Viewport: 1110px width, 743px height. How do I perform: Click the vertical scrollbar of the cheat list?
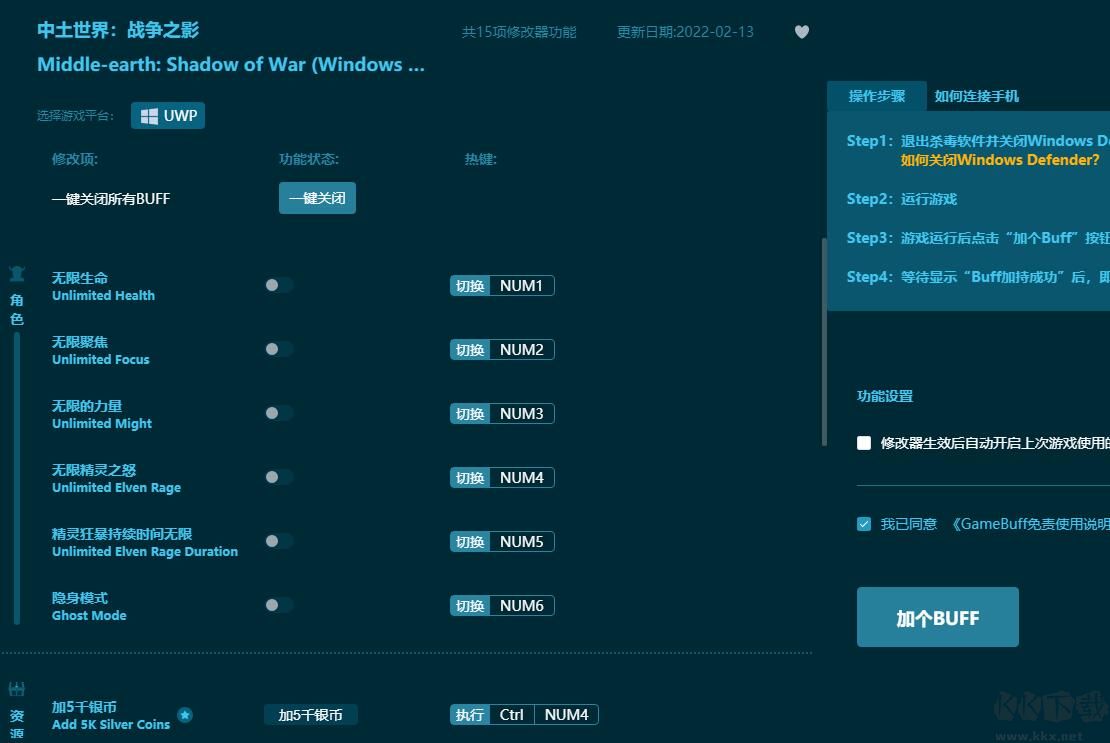824,340
